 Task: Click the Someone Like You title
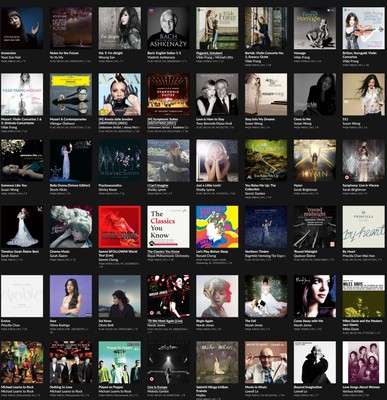(14, 185)
